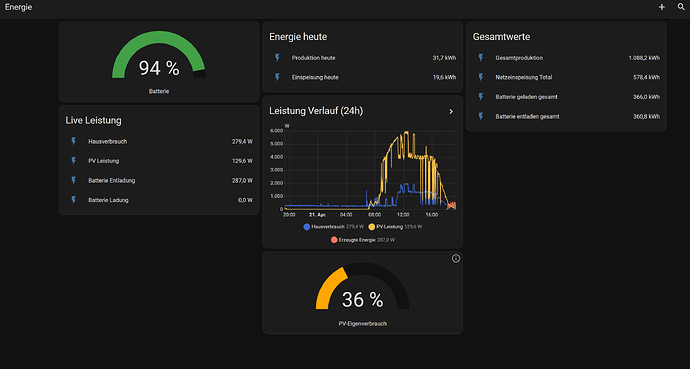Image resolution: width=690 pixels, height=369 pixels.
Task: Click the 366,0 kWh value
Action: tap(646, 97)
